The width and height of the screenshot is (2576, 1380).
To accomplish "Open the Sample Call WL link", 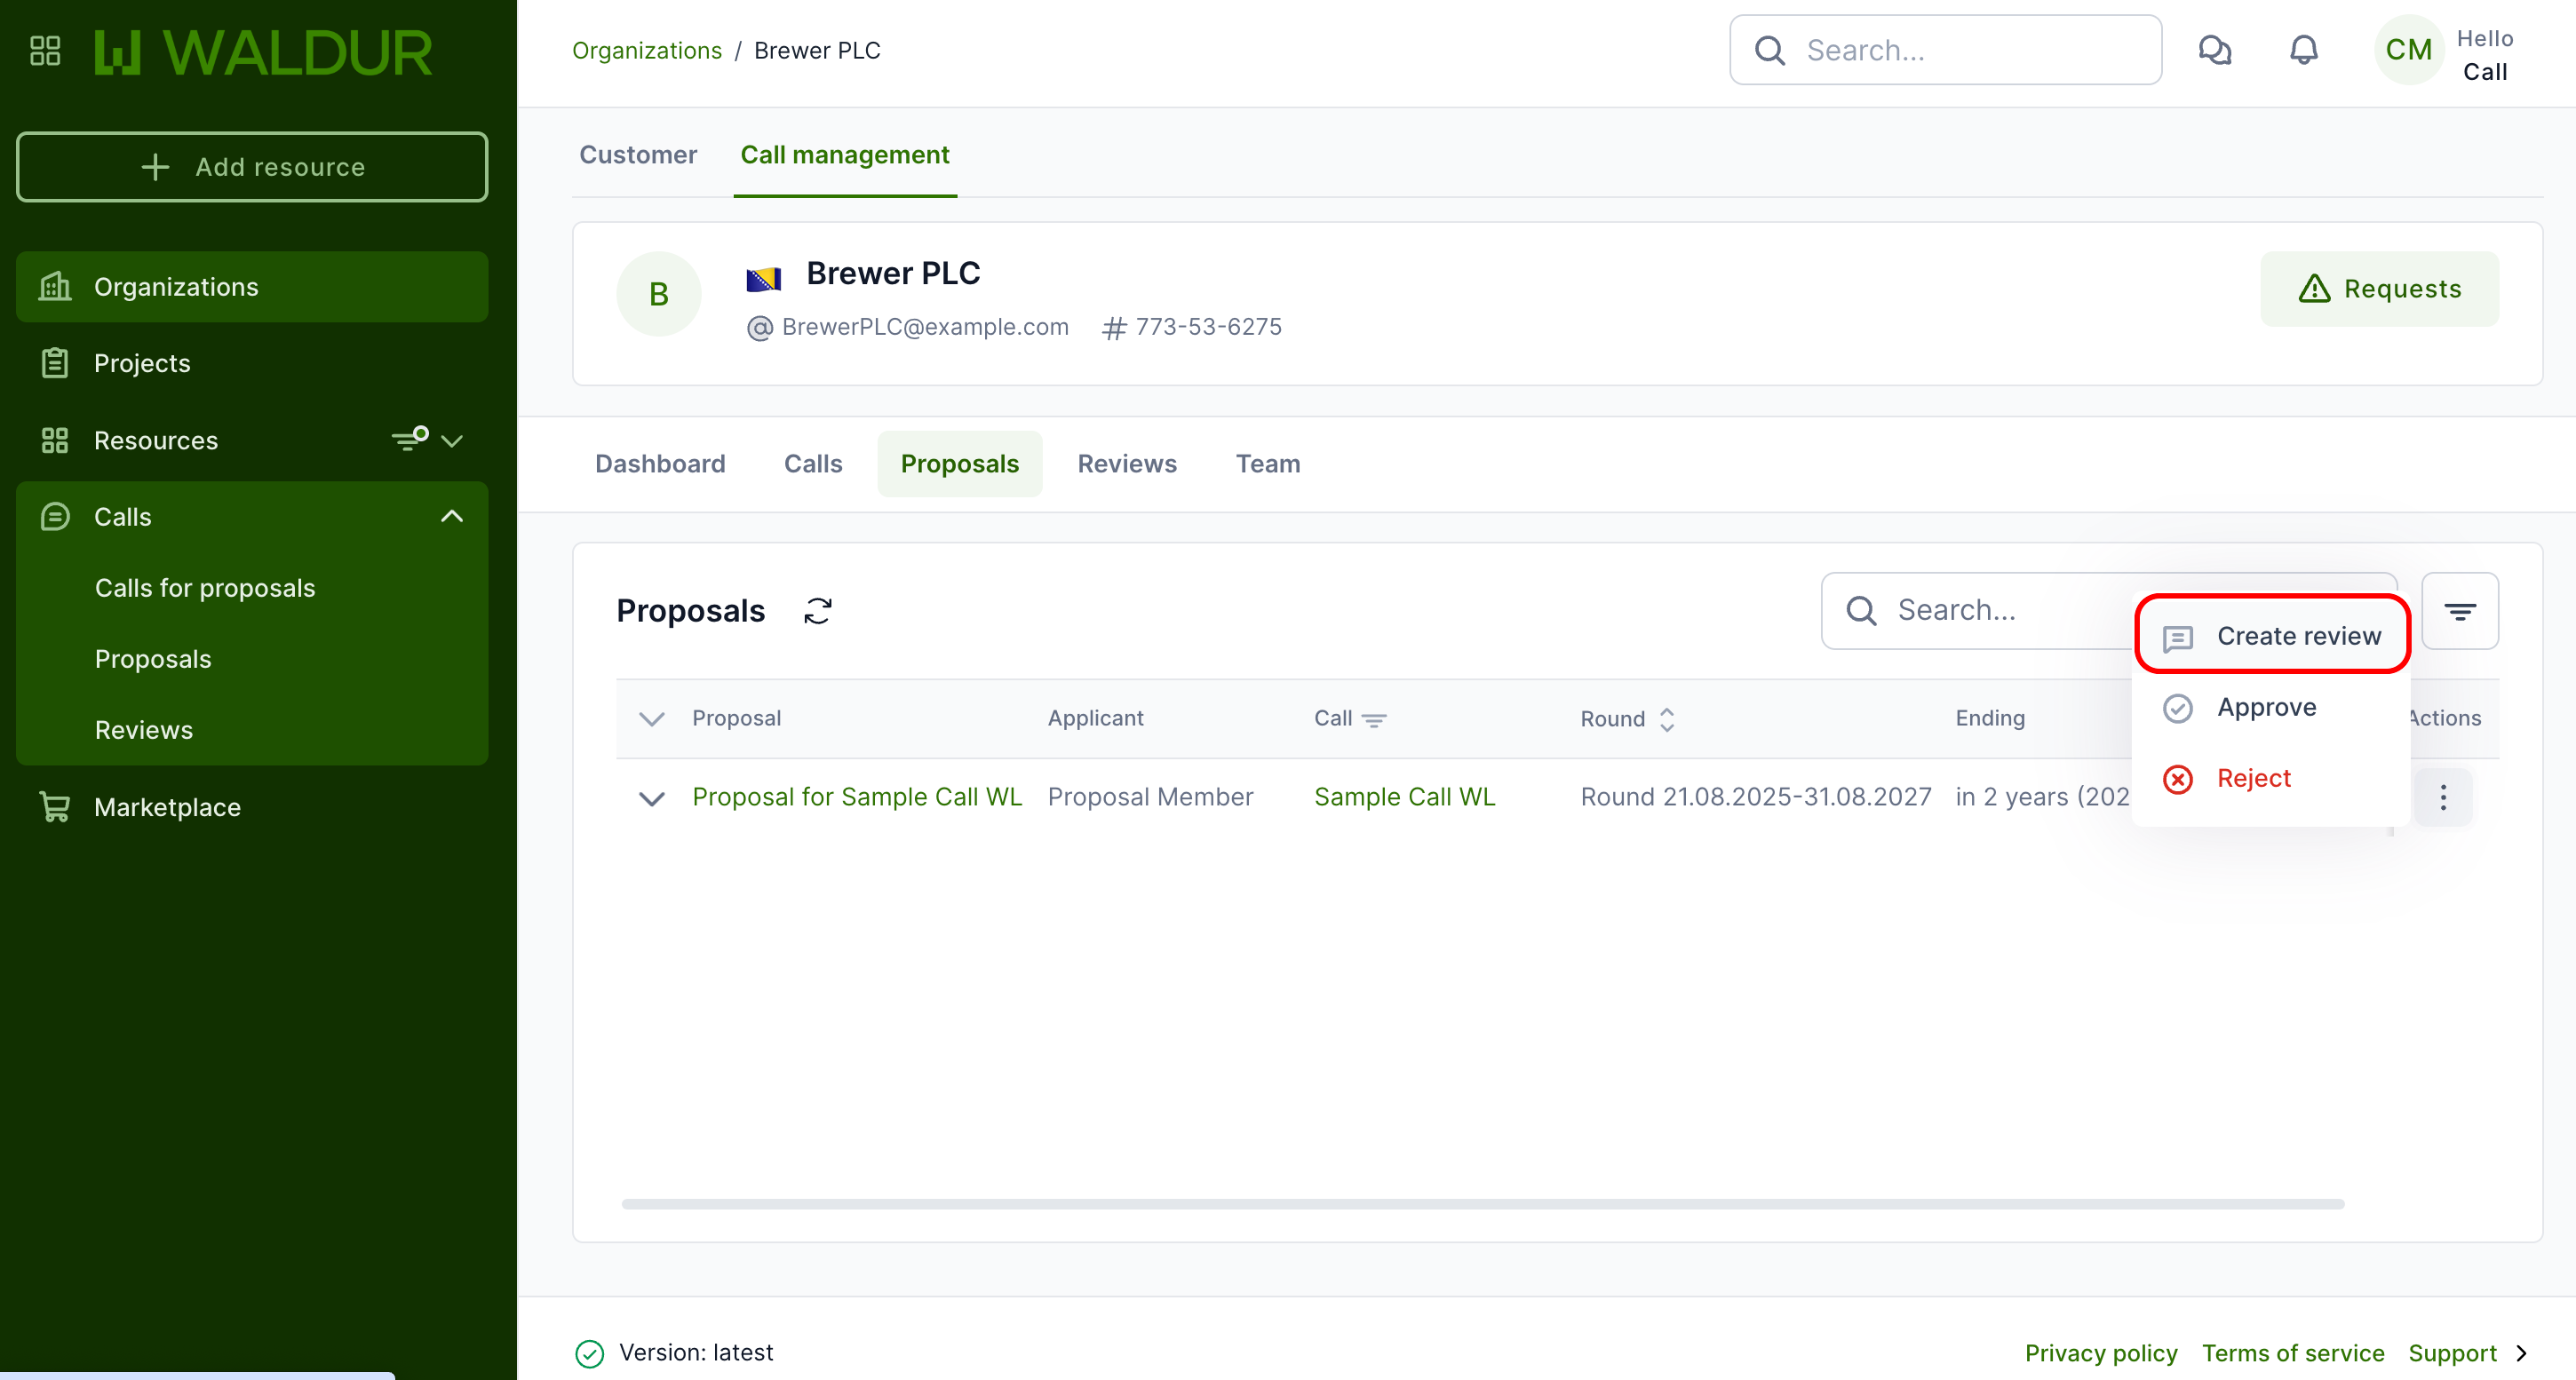I will pyautogui.click(x=1403, y=797).
